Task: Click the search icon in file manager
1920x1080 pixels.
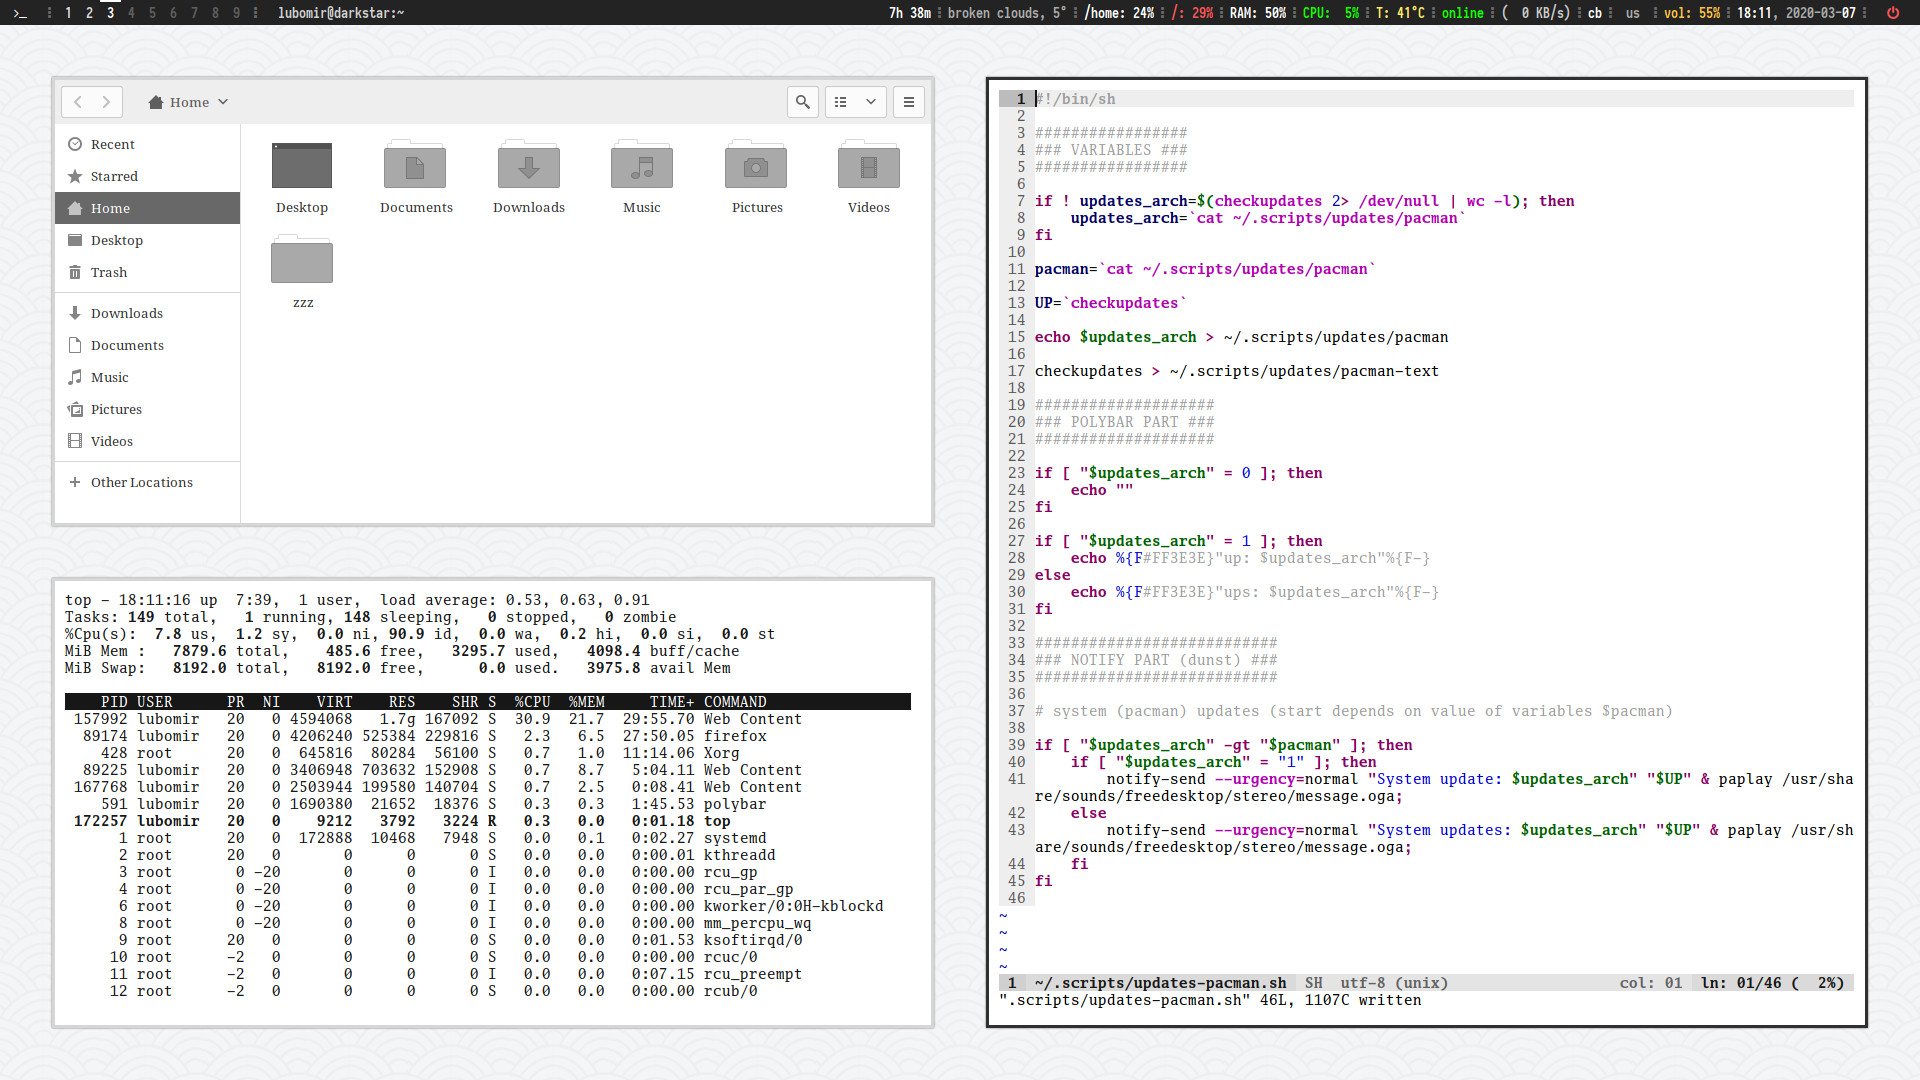Action: [802, 102]
